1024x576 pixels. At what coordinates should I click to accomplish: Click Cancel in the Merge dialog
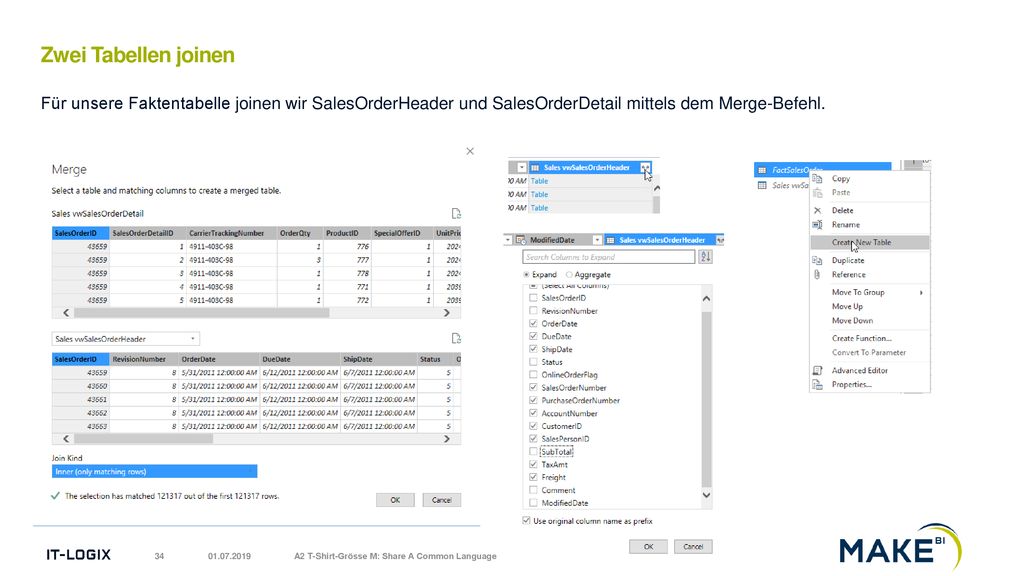[x=441, y=500]
